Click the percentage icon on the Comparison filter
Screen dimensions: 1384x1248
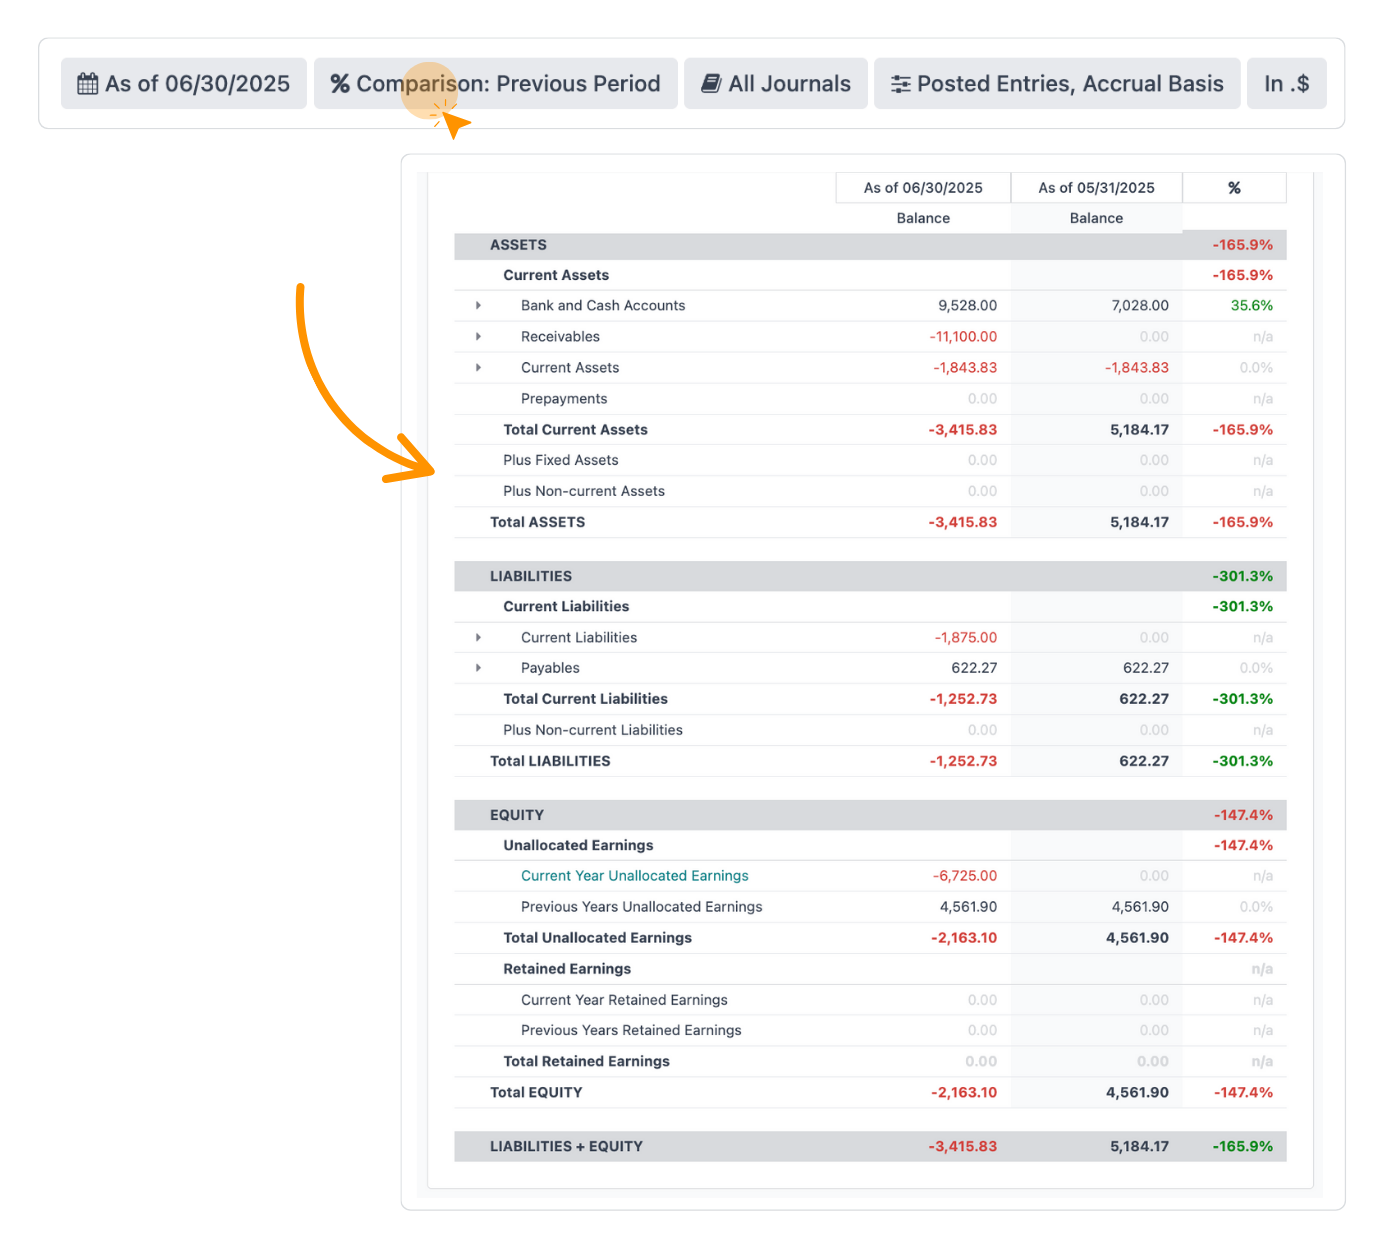pos(339,83)
